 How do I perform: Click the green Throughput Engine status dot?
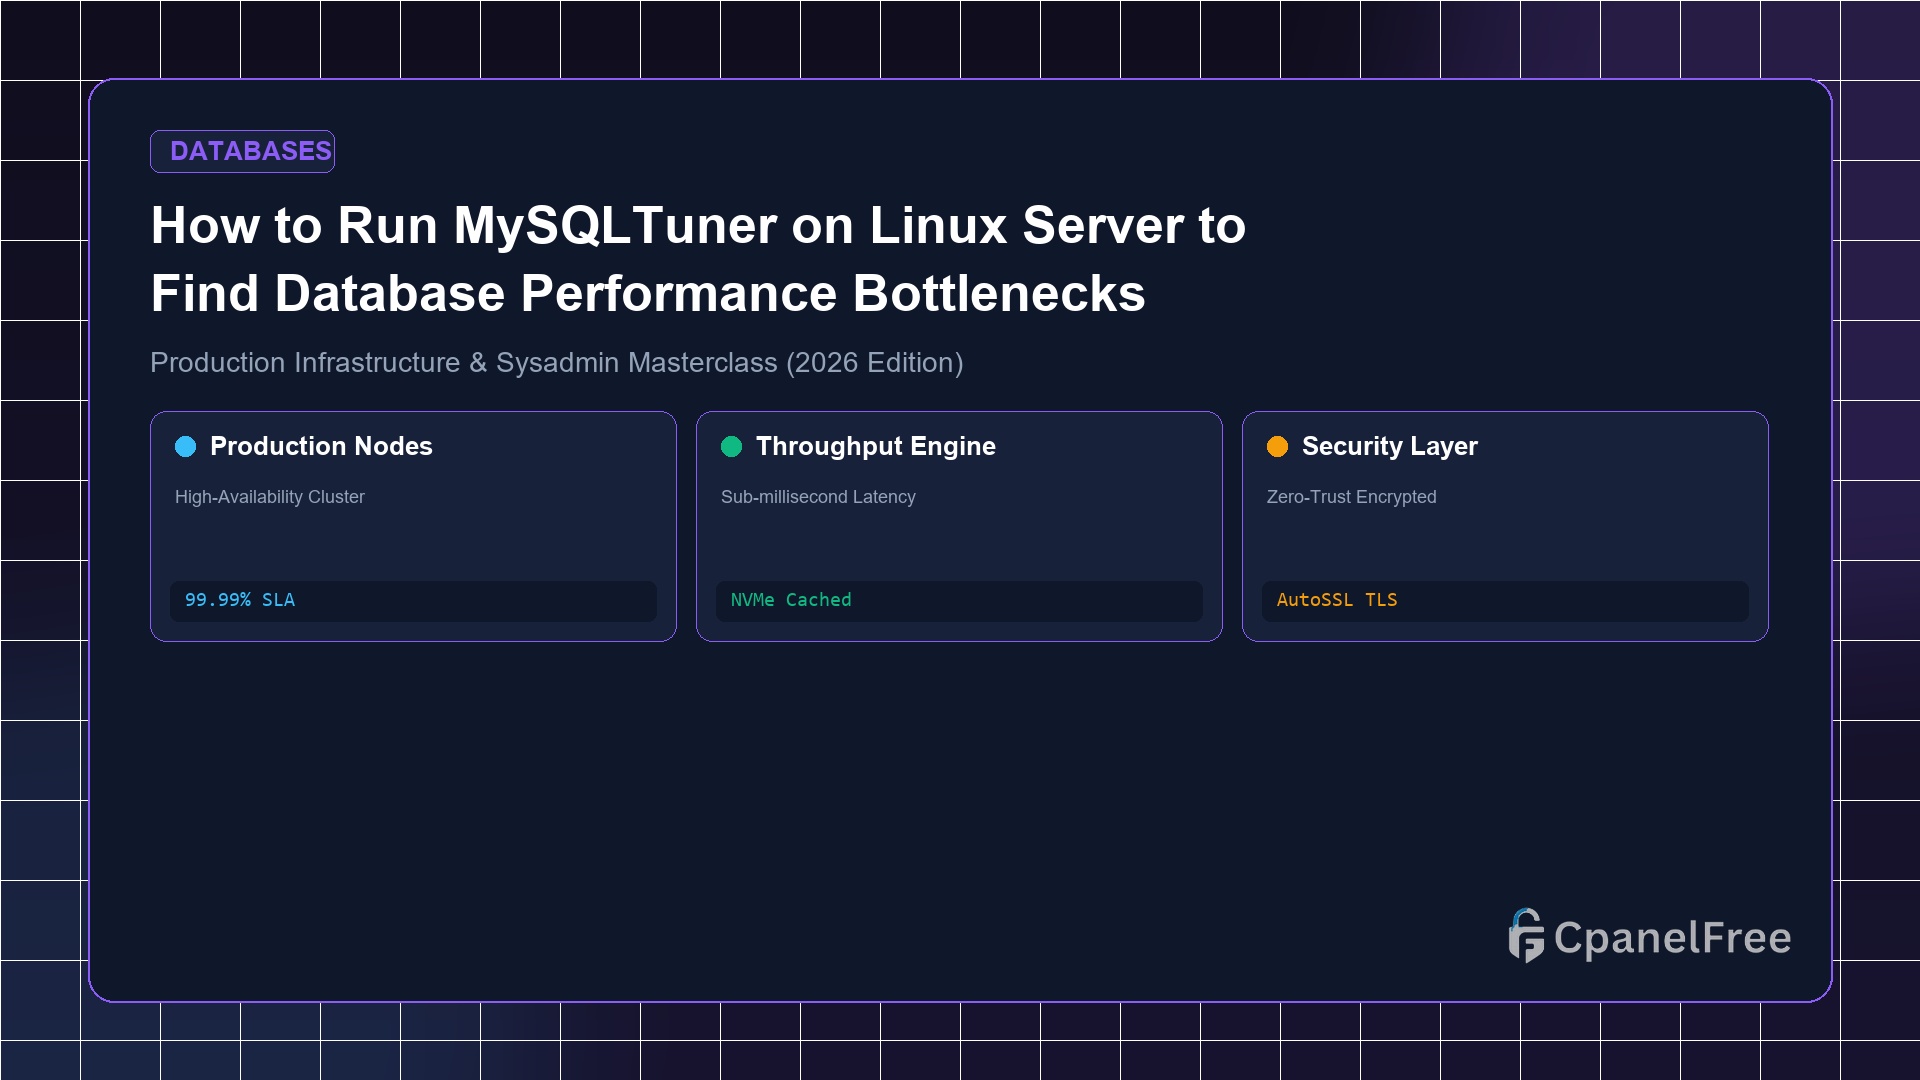(732, 446)
